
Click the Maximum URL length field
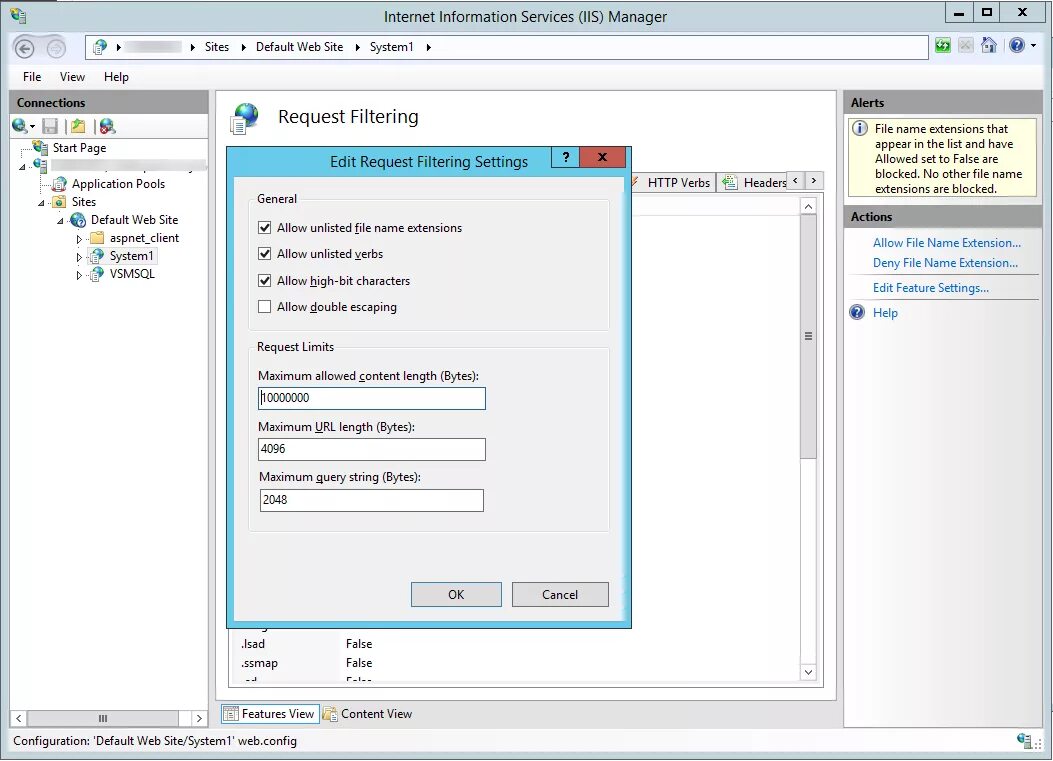pos(371,449)
